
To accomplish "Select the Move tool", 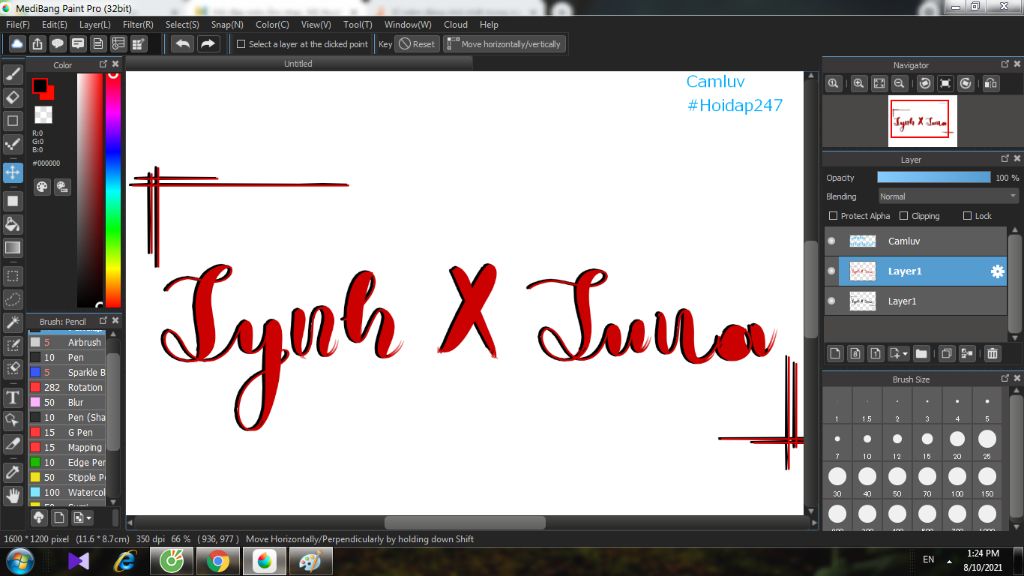I will coord(12,172).
